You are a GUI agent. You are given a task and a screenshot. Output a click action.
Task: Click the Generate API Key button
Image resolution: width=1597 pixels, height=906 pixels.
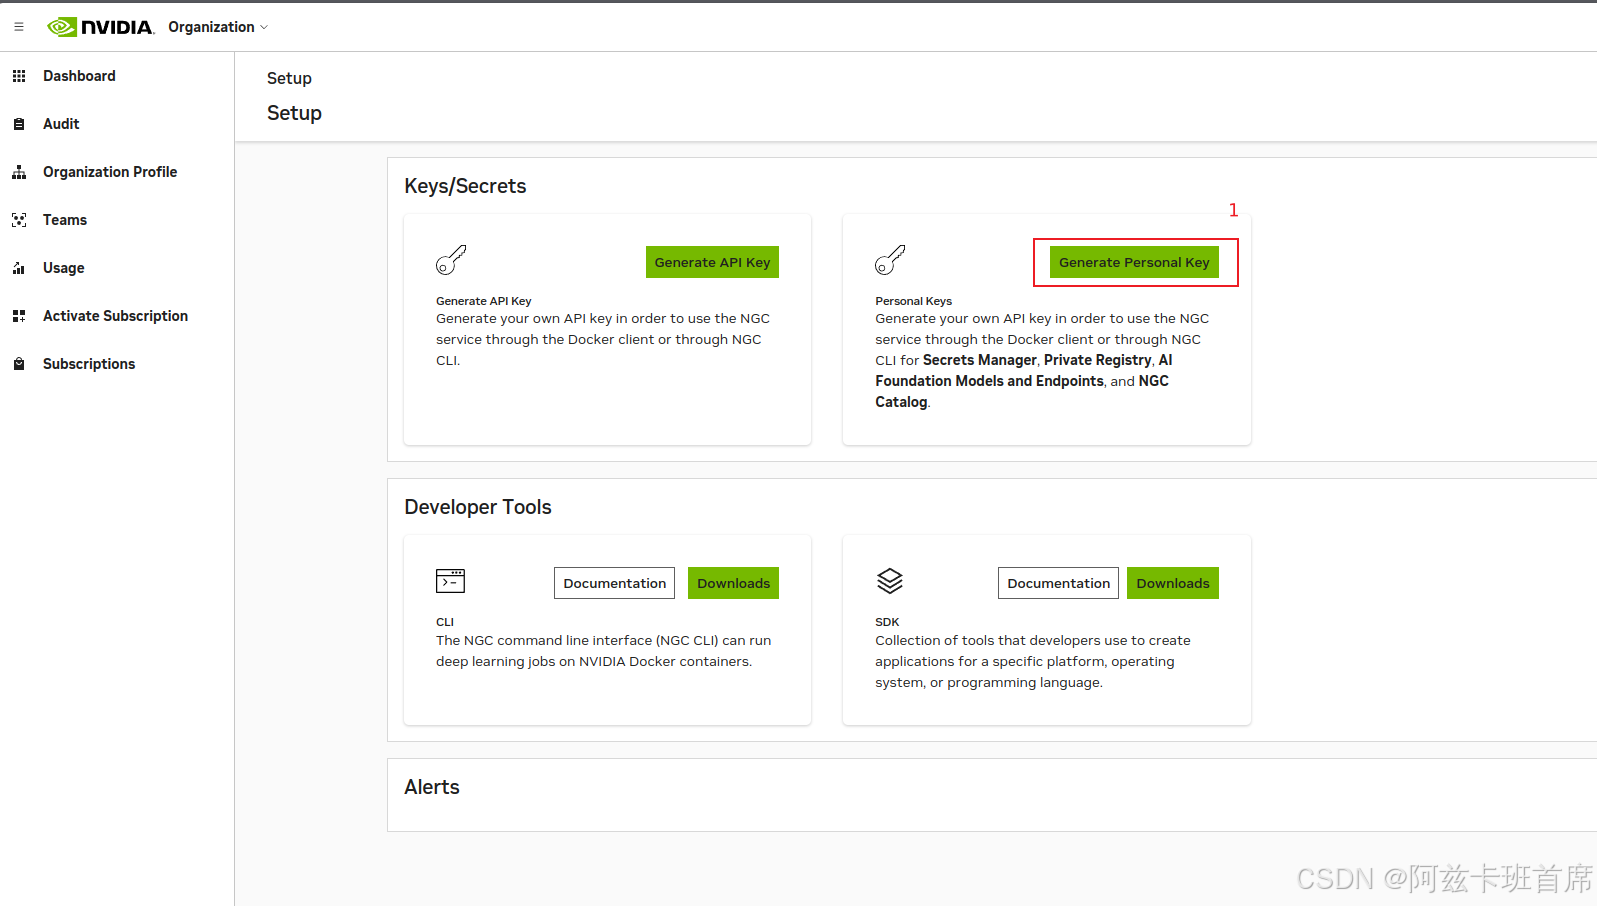[712, 262]
